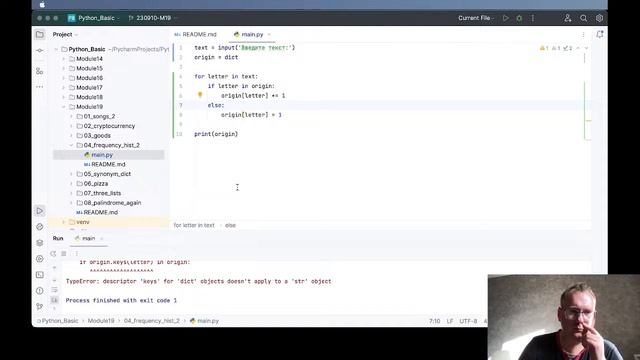
Task: Open the Python Packages tool window icon
Action: pos(40,243)
